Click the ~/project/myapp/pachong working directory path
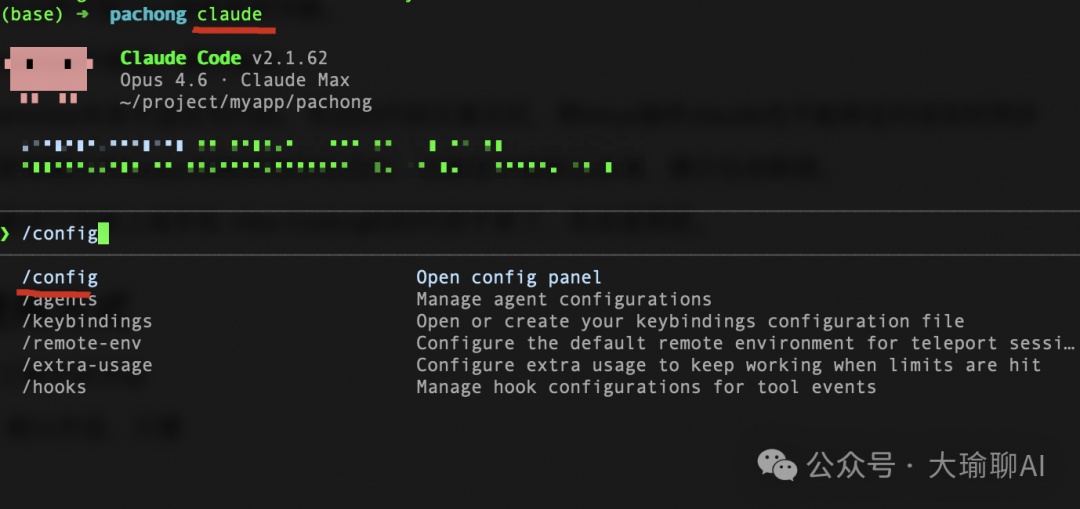The width and height of the screenshot is (1080, 509). (245, 102)
